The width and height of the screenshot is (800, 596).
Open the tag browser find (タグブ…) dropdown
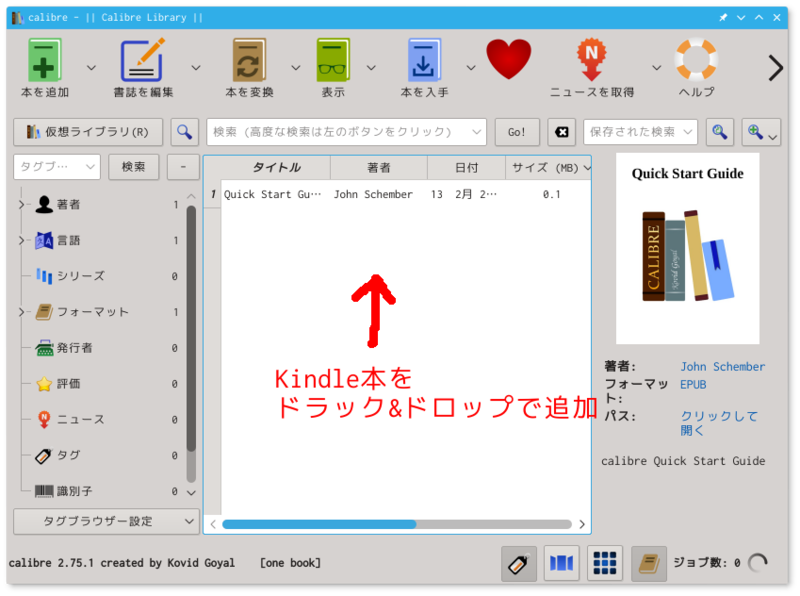(x=57, y=167)
